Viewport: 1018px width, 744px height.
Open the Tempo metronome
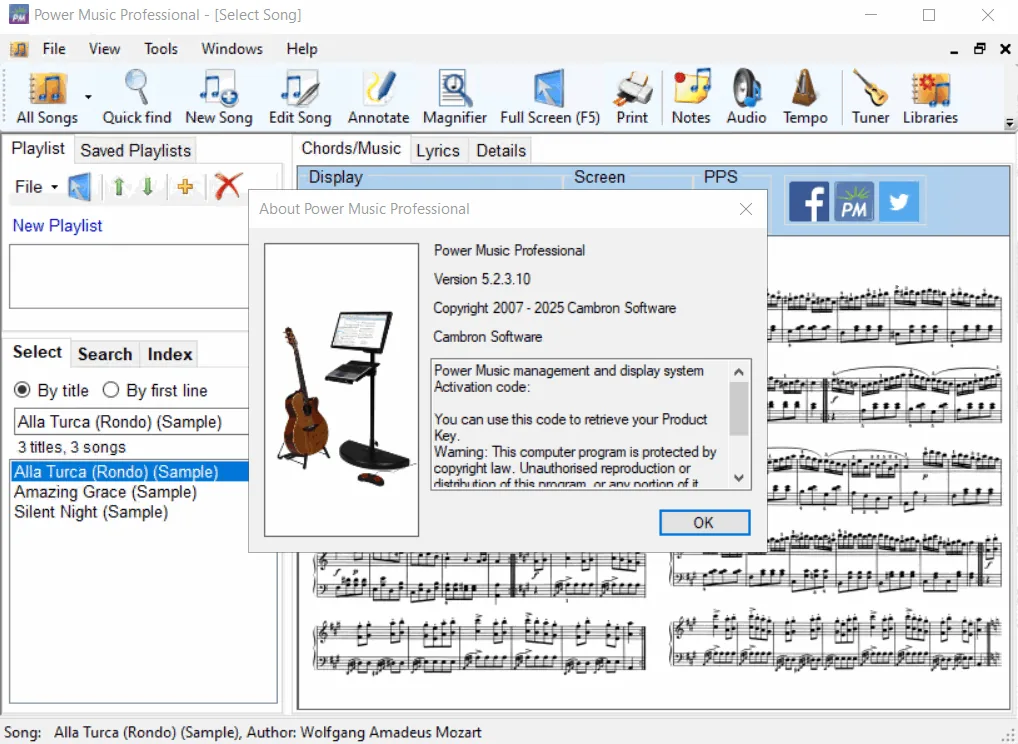[805, 97]
